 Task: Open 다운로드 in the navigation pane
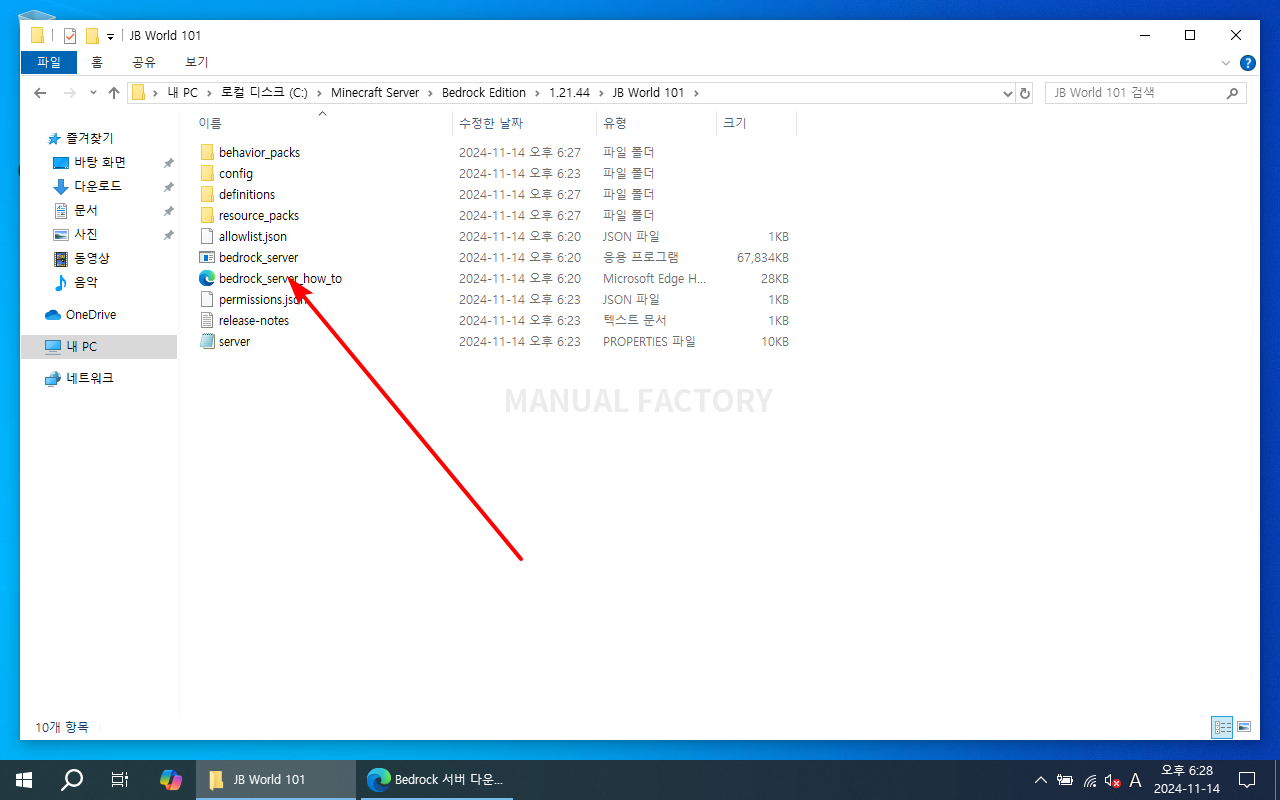[x=98, y=186]
